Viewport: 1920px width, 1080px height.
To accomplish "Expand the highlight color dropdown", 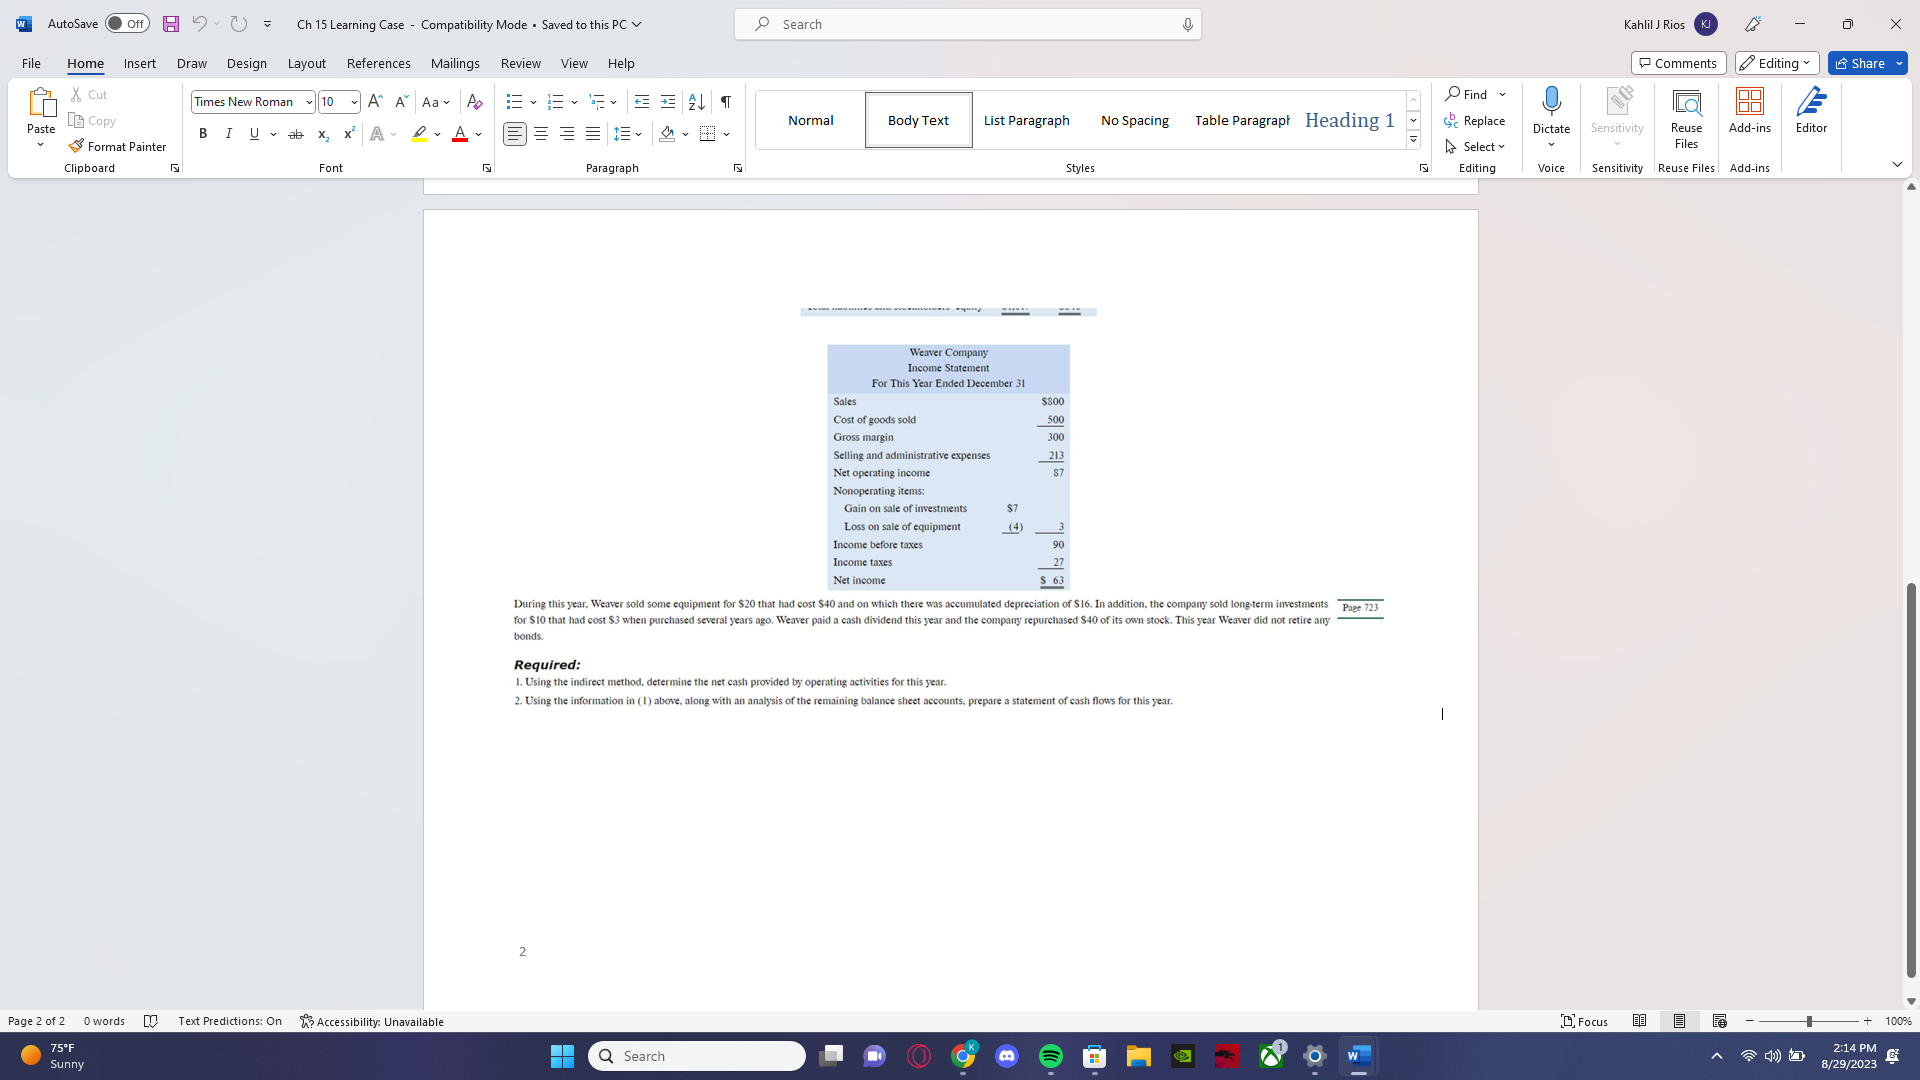I will [x=437, y=133].
